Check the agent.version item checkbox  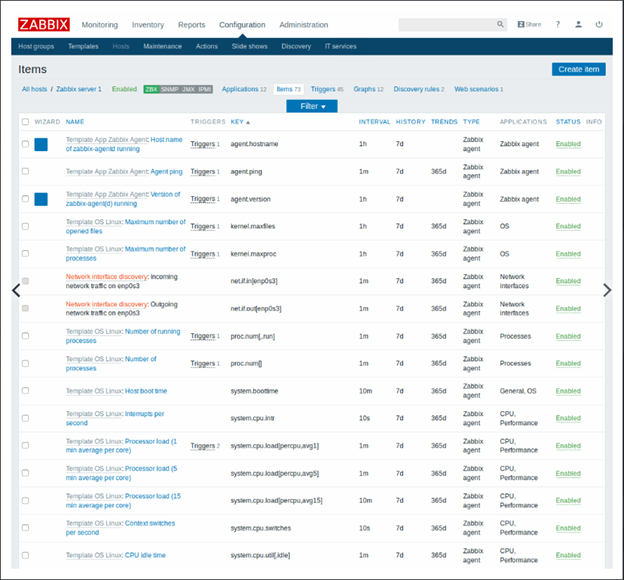coord(25,199)
